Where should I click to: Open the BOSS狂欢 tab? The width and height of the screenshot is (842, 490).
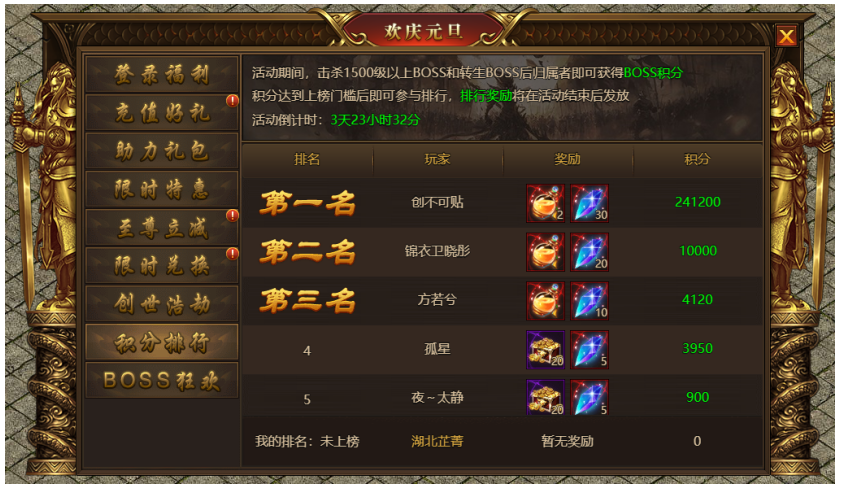162,380
